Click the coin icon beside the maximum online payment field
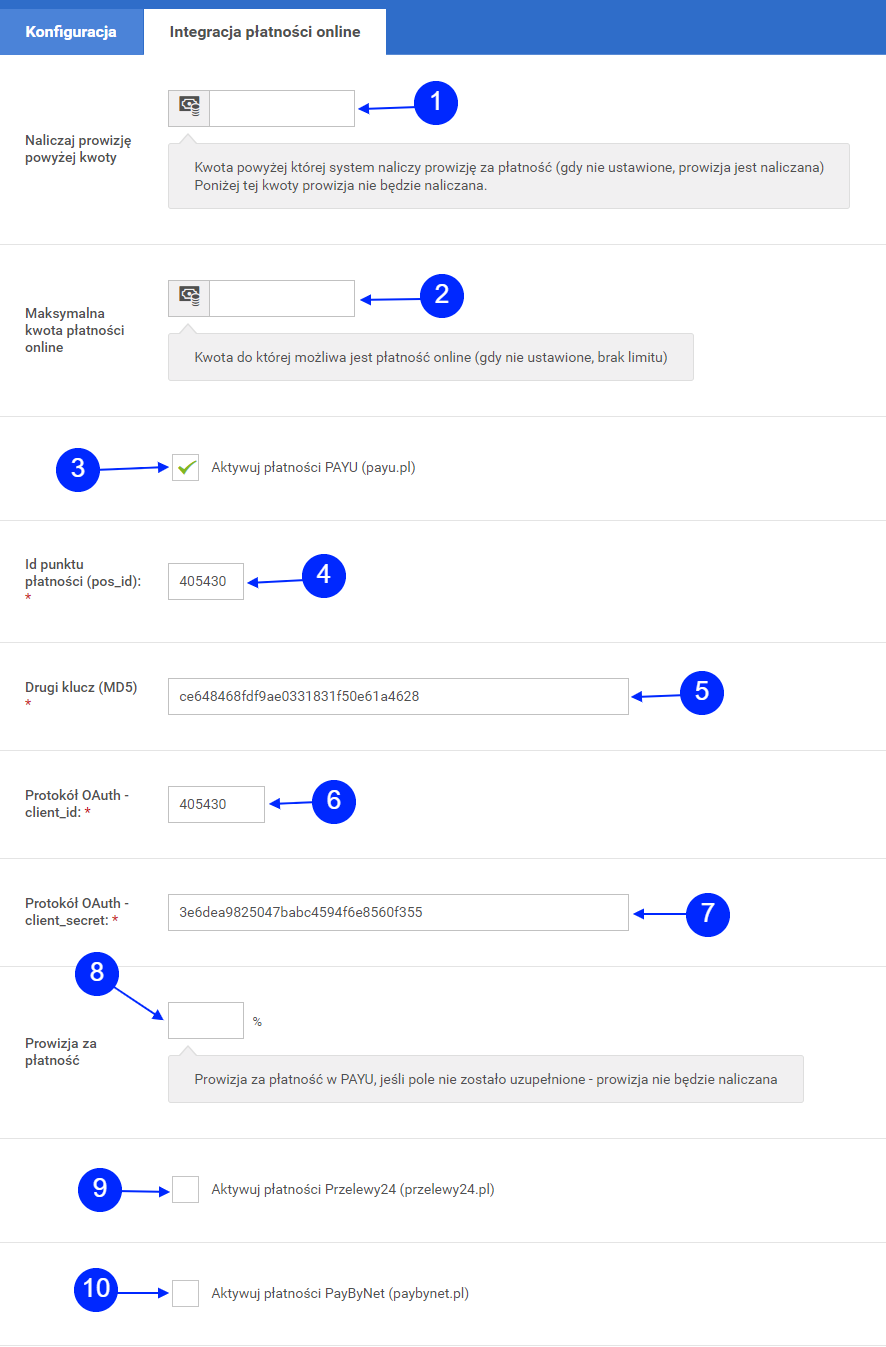Viewport: 886px width, 1347px height. pyautogui.click(x=189, y=298)
